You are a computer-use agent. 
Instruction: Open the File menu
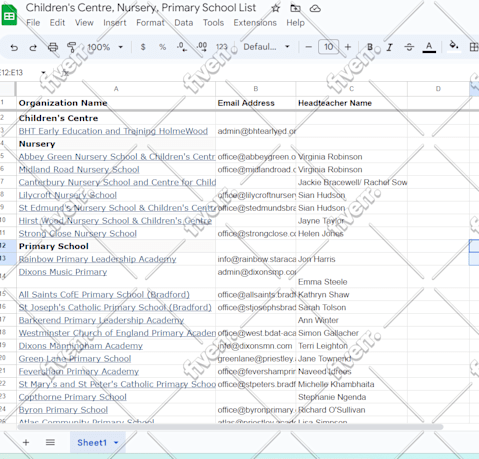click(x=33, y=23)
